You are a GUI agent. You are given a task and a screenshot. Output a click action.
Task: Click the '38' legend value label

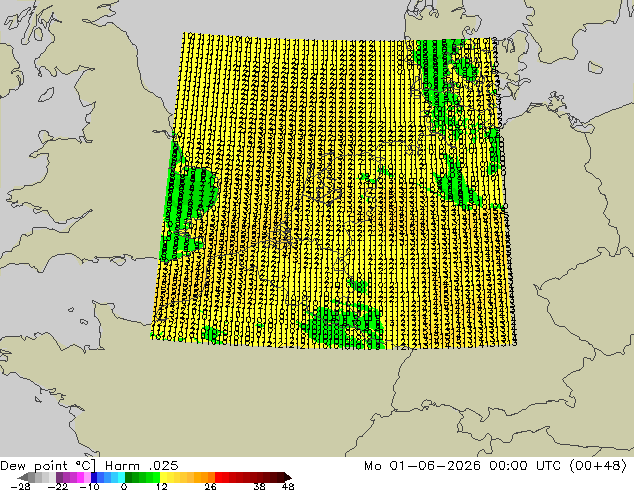tap(260, 486)
